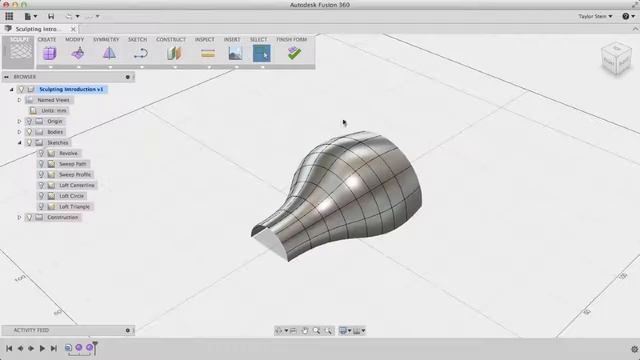Open Display Settings monitor dropdown
This screenshot has width=640, height=360.
point(345,331)
